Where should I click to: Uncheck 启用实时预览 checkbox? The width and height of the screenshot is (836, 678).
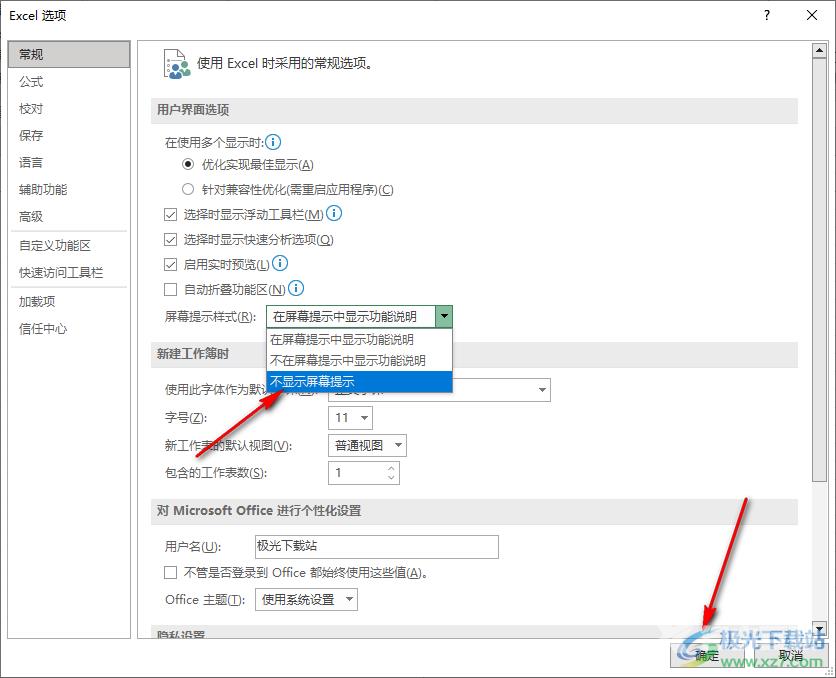click(x=170, y=264)
